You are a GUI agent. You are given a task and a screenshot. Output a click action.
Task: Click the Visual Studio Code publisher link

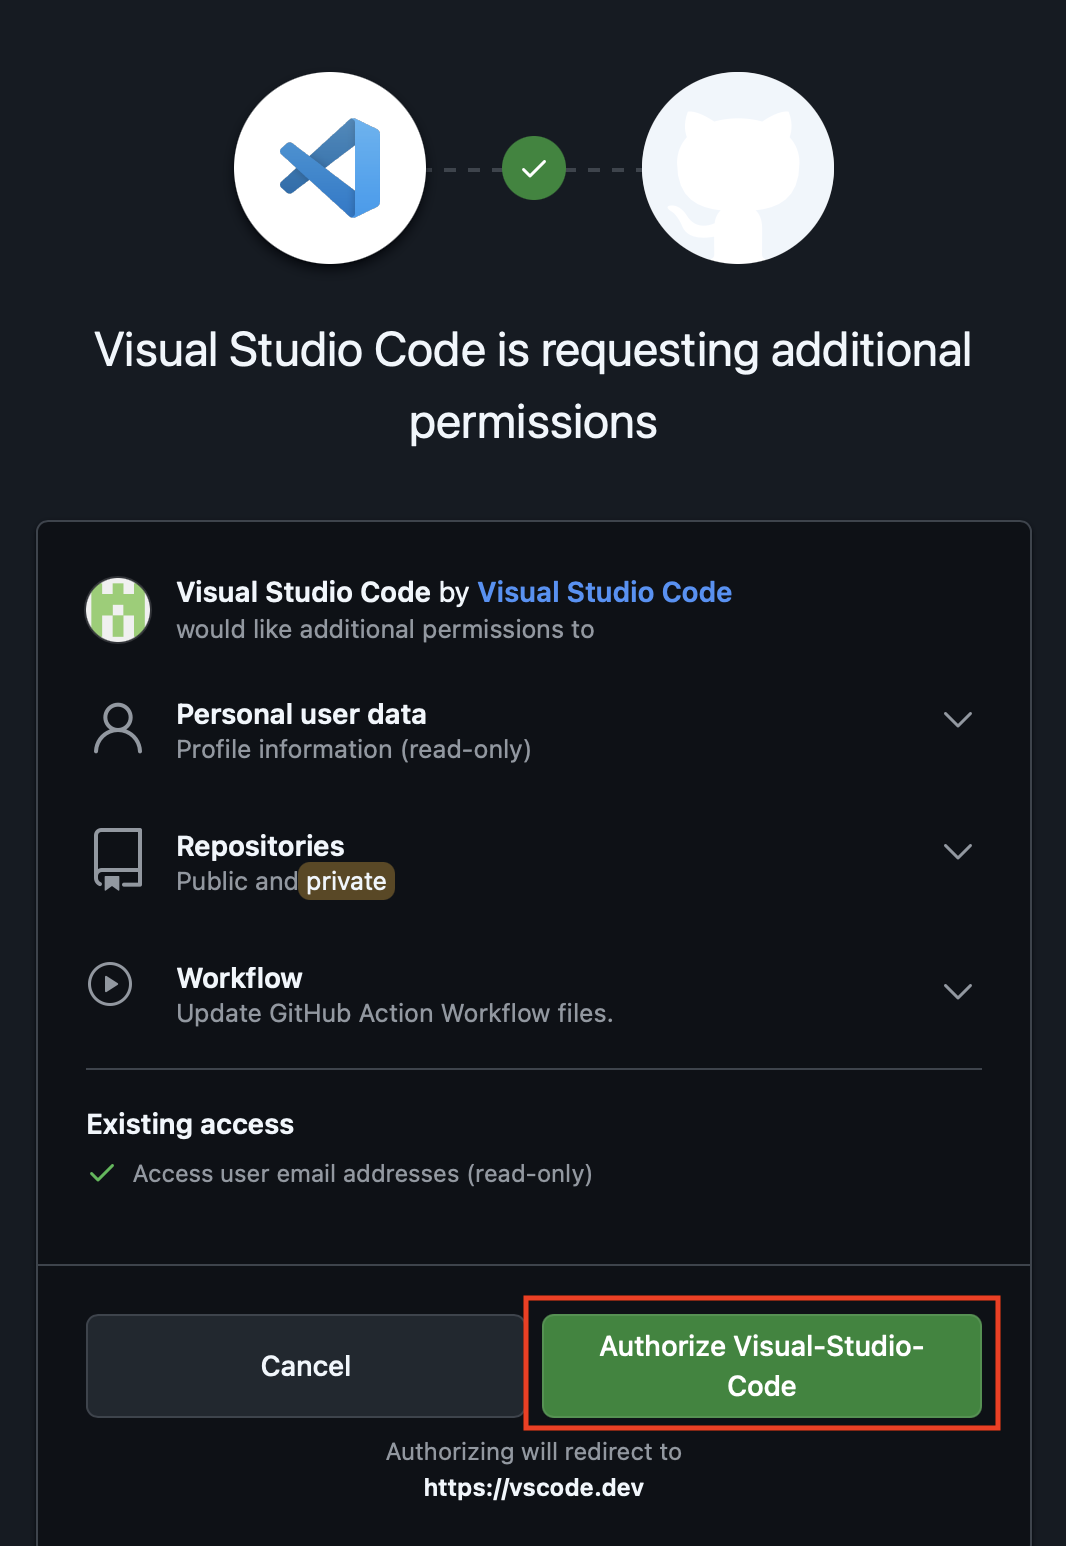pyautogui.click(x=604, y=592)
